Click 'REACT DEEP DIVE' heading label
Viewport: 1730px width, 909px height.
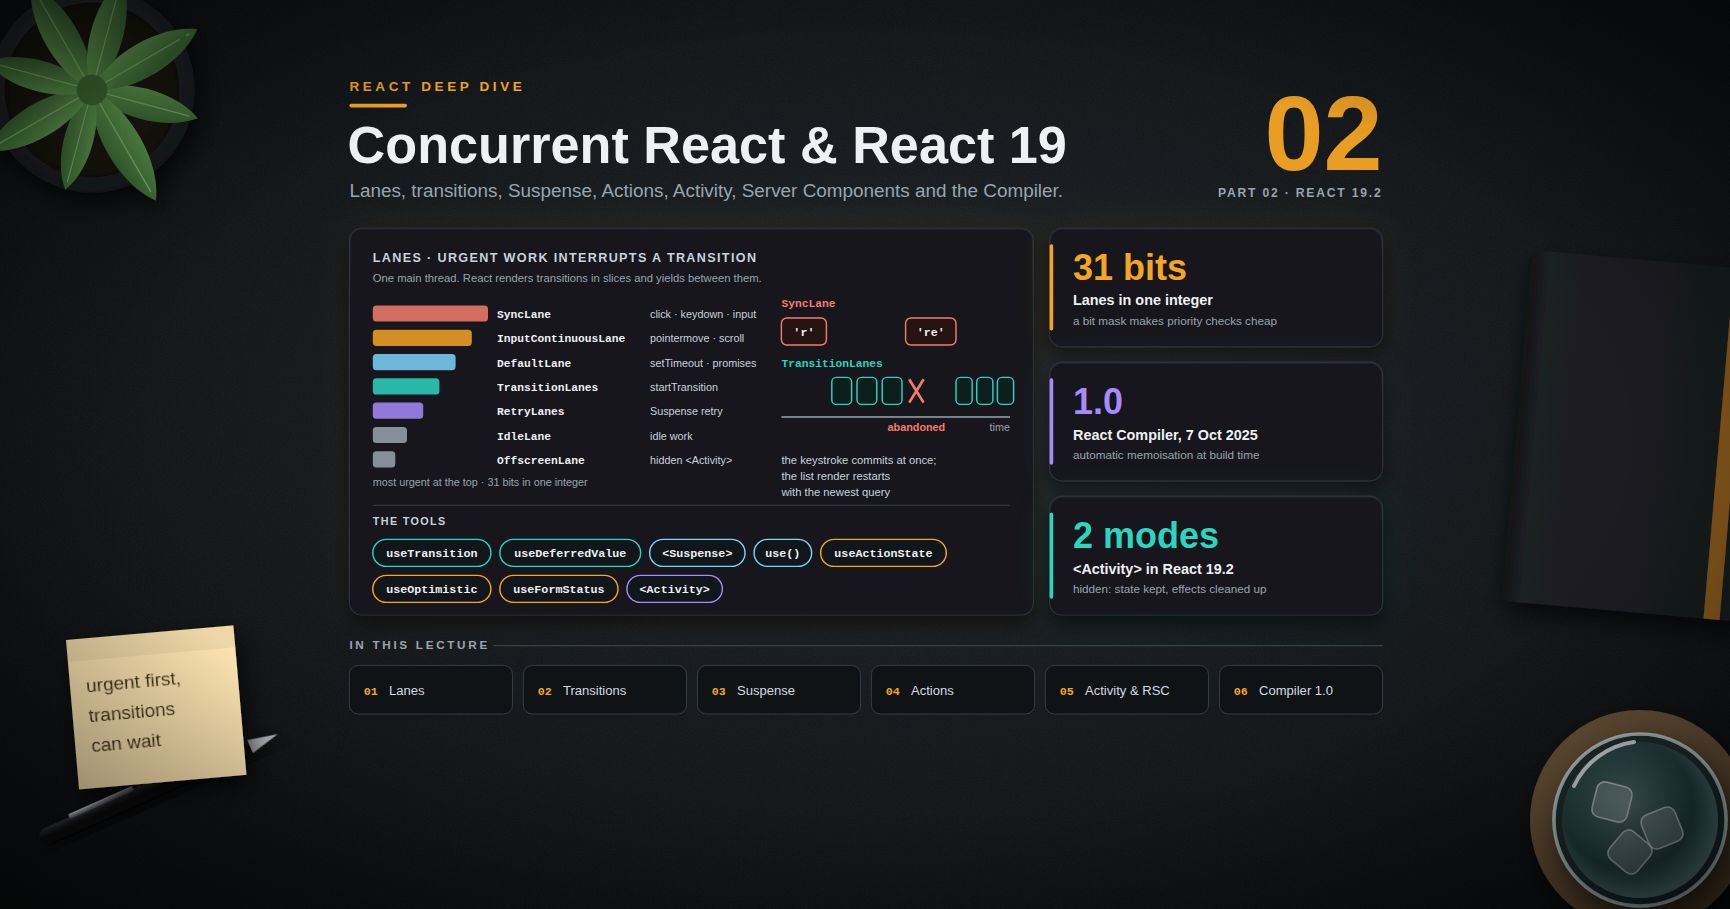(436, 87)
